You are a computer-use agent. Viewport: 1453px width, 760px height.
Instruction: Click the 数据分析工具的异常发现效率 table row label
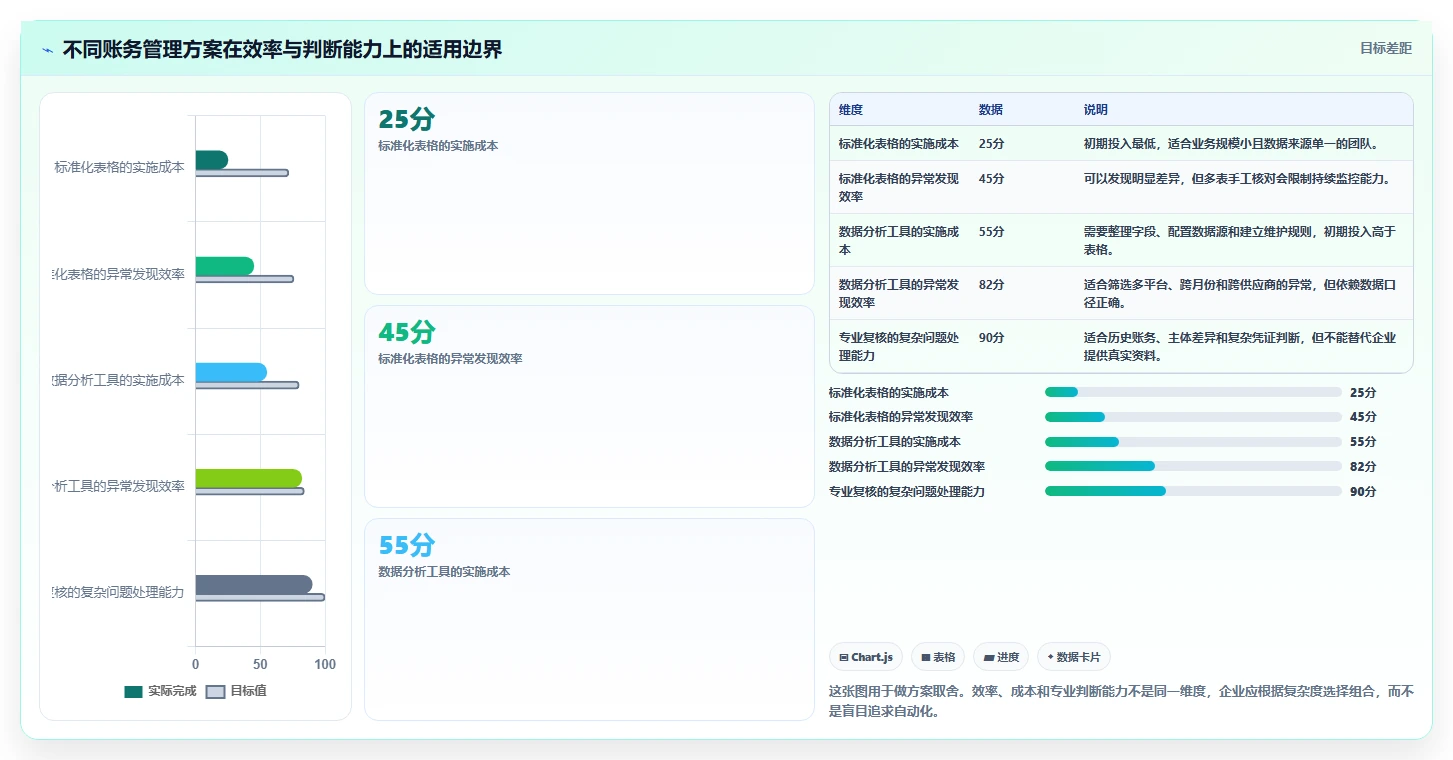pyautogui.click(x=899, y=294)
